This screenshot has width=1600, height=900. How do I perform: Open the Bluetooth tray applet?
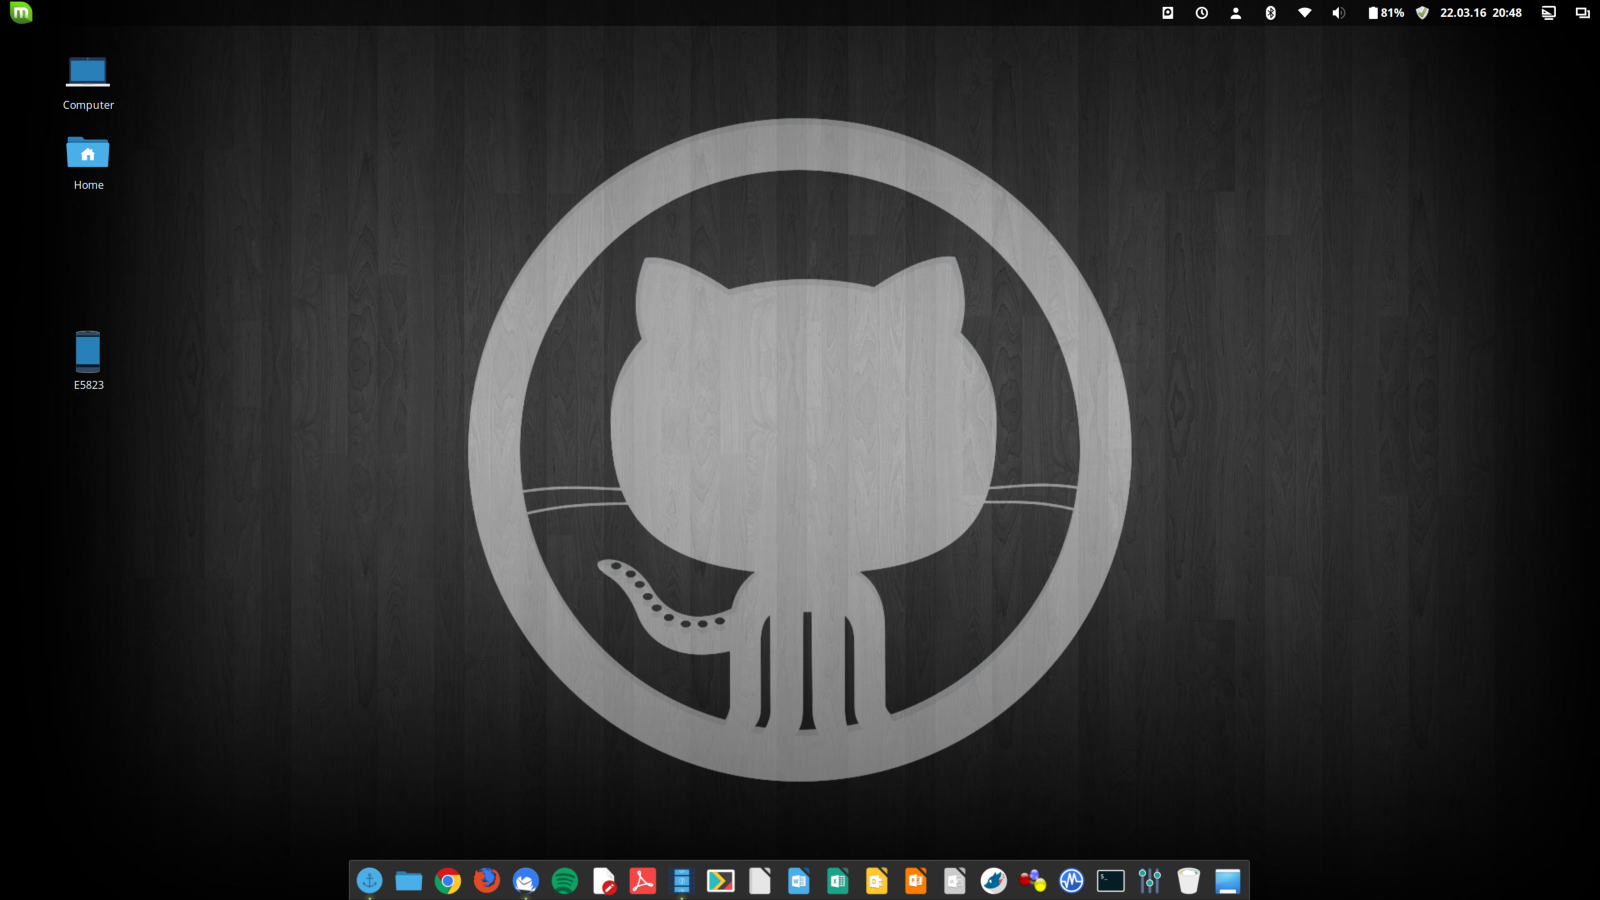(x=1271, y=13)
